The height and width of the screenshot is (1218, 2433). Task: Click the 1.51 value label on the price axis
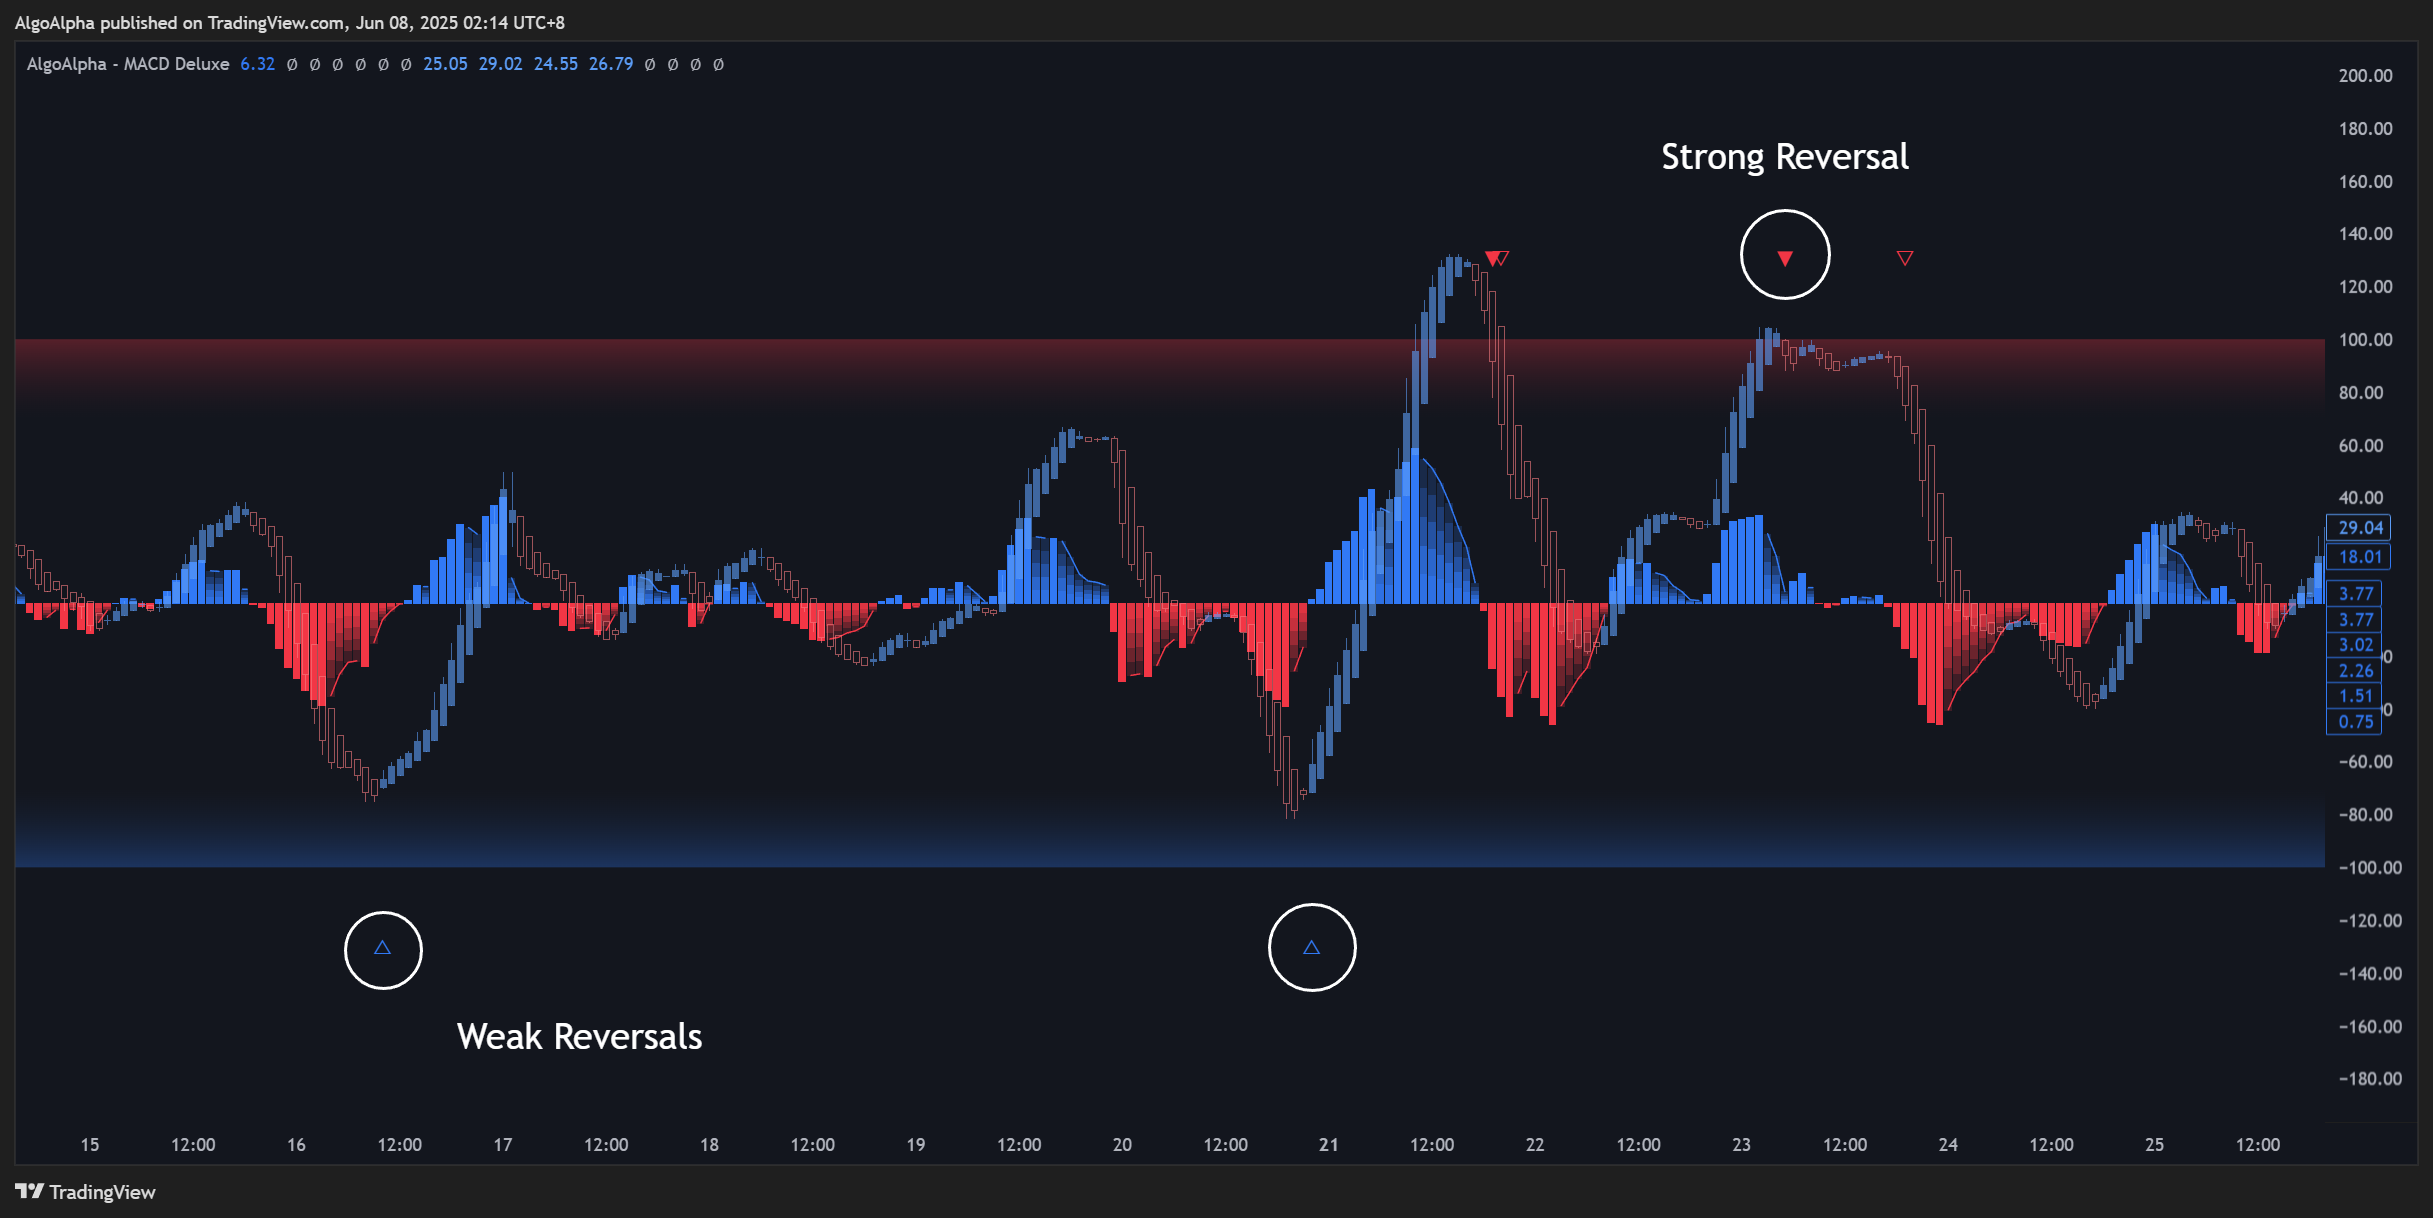[x=2355, y=696]
